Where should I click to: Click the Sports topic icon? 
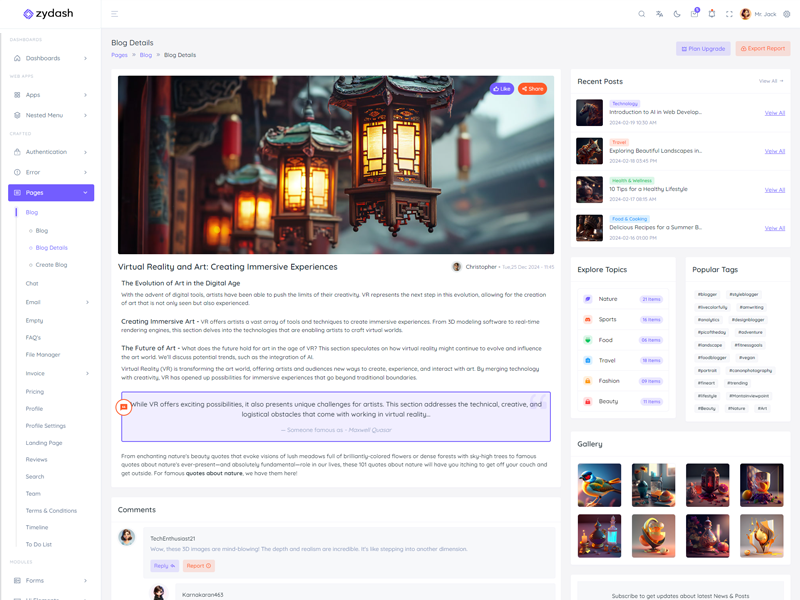point(588,319)
